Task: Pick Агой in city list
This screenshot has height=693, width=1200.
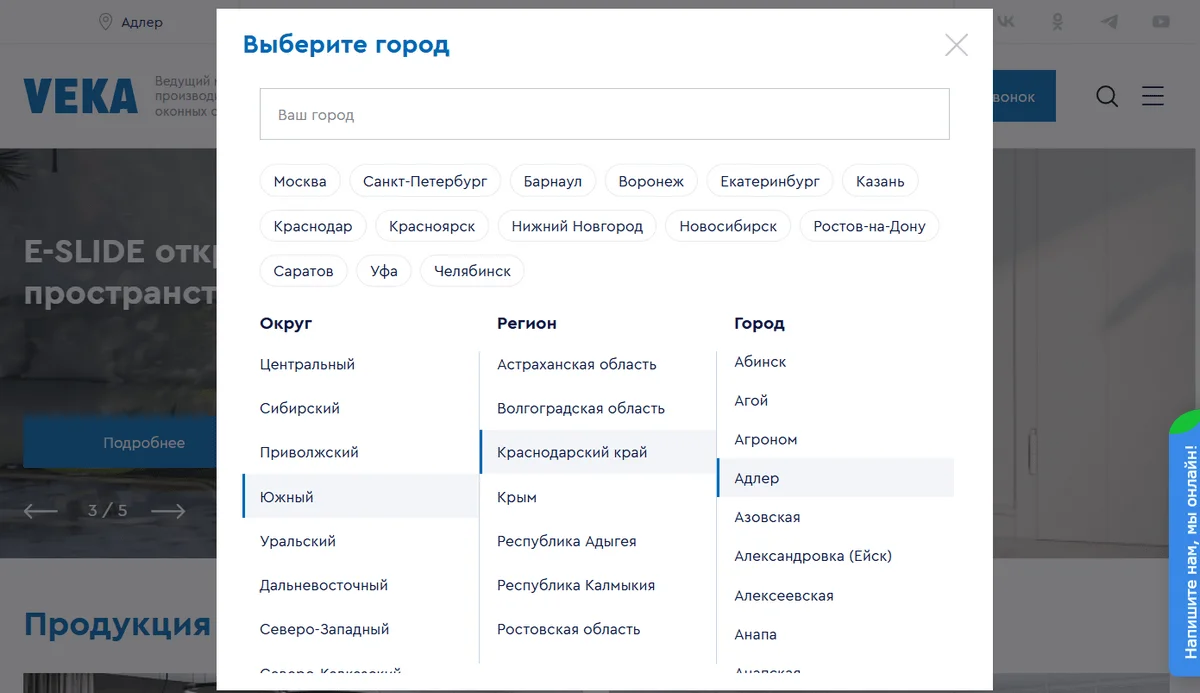Action: [835, 400]
